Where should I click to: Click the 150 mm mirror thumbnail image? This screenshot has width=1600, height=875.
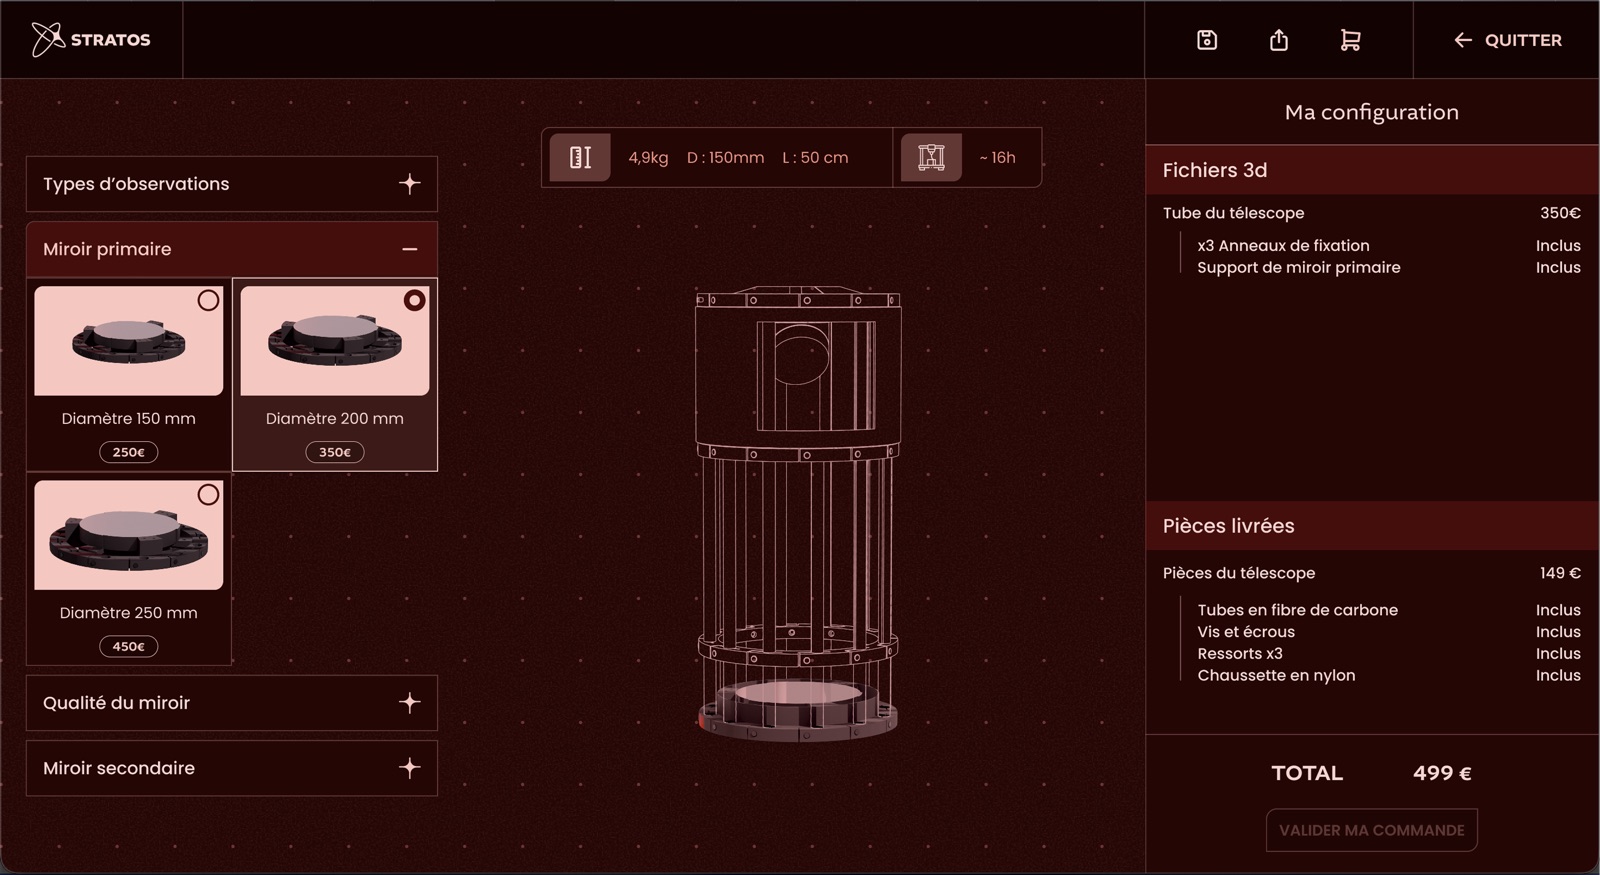pos(129,340)
